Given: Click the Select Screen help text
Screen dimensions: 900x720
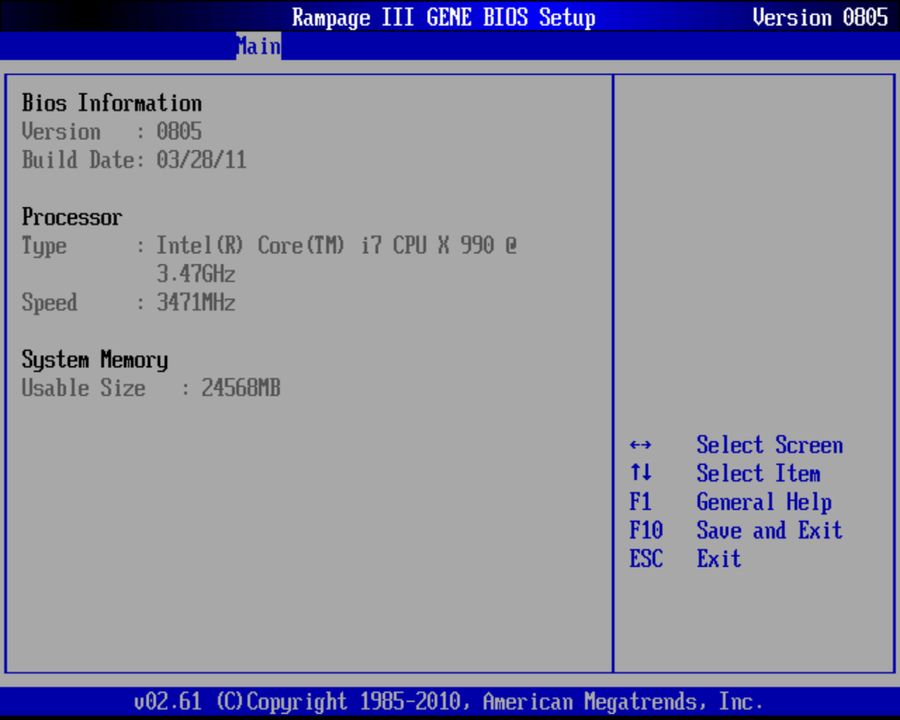Looking at the screenshot, I should point(770,445).
